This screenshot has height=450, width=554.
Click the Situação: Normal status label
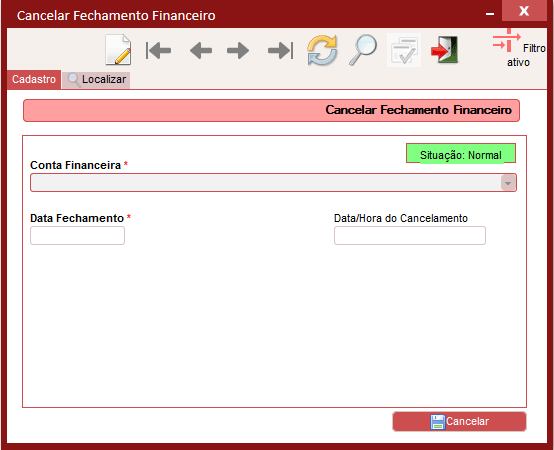pyautogui.click(x=461, y=154)
